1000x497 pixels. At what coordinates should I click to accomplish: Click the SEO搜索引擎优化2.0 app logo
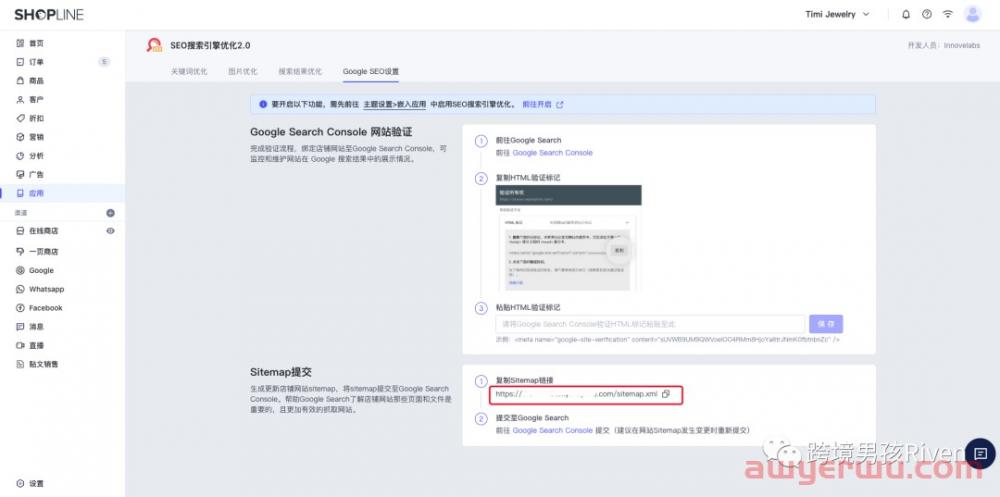point(154,45)
